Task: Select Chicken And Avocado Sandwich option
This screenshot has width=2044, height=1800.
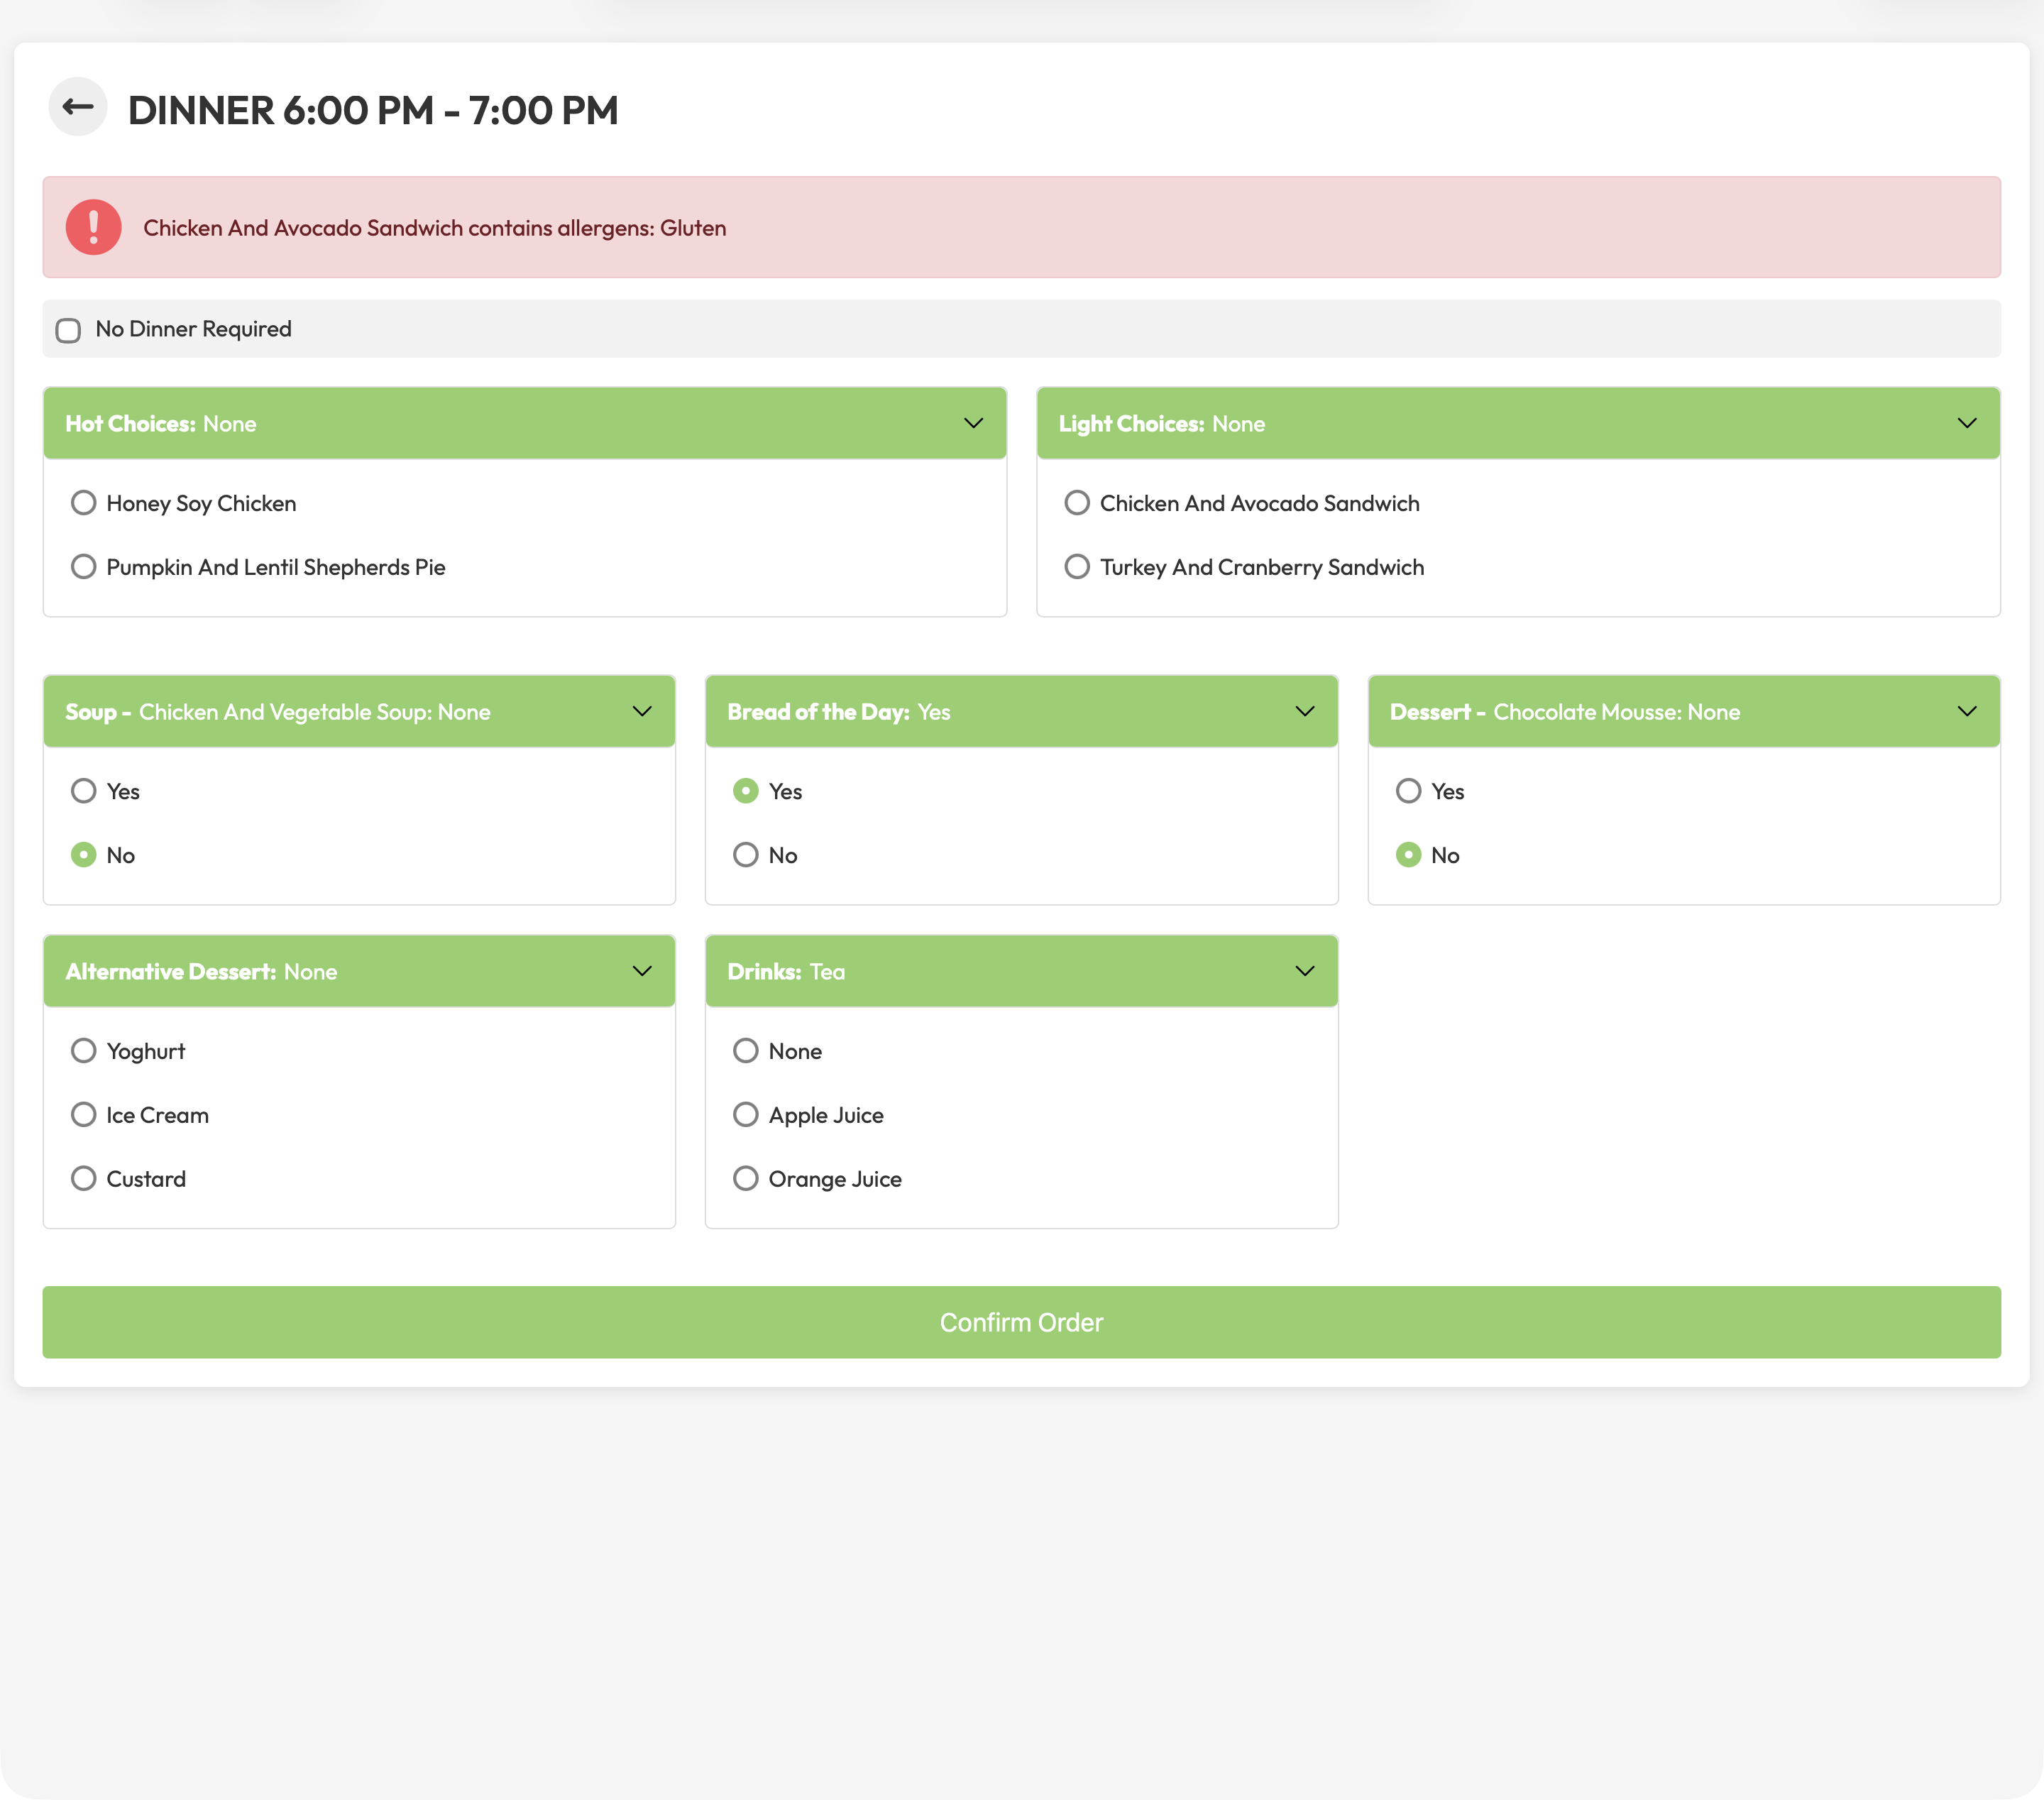Action: [1077, 503]
